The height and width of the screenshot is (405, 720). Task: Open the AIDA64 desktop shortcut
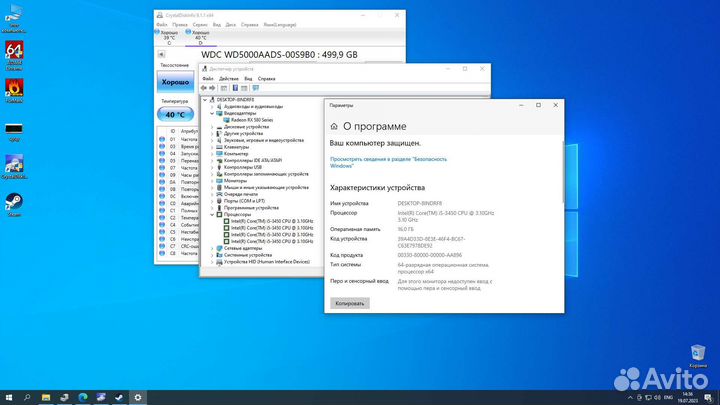click(14, 55)
